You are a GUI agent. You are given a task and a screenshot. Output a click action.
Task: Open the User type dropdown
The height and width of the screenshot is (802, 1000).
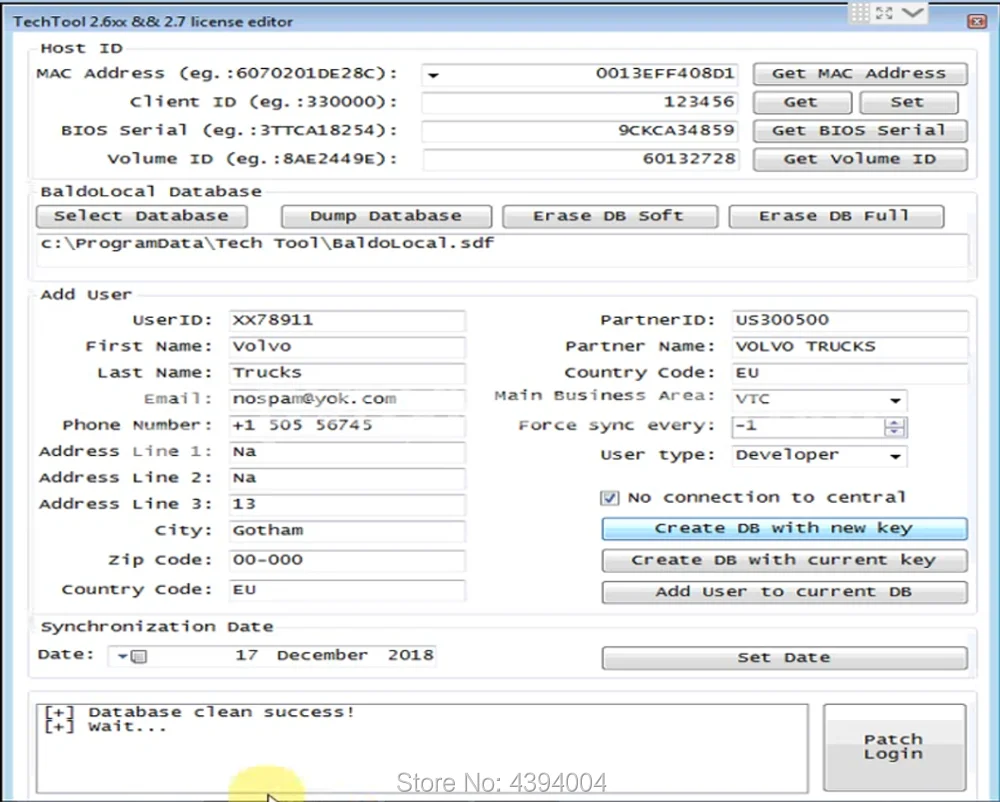pos(895,456)
